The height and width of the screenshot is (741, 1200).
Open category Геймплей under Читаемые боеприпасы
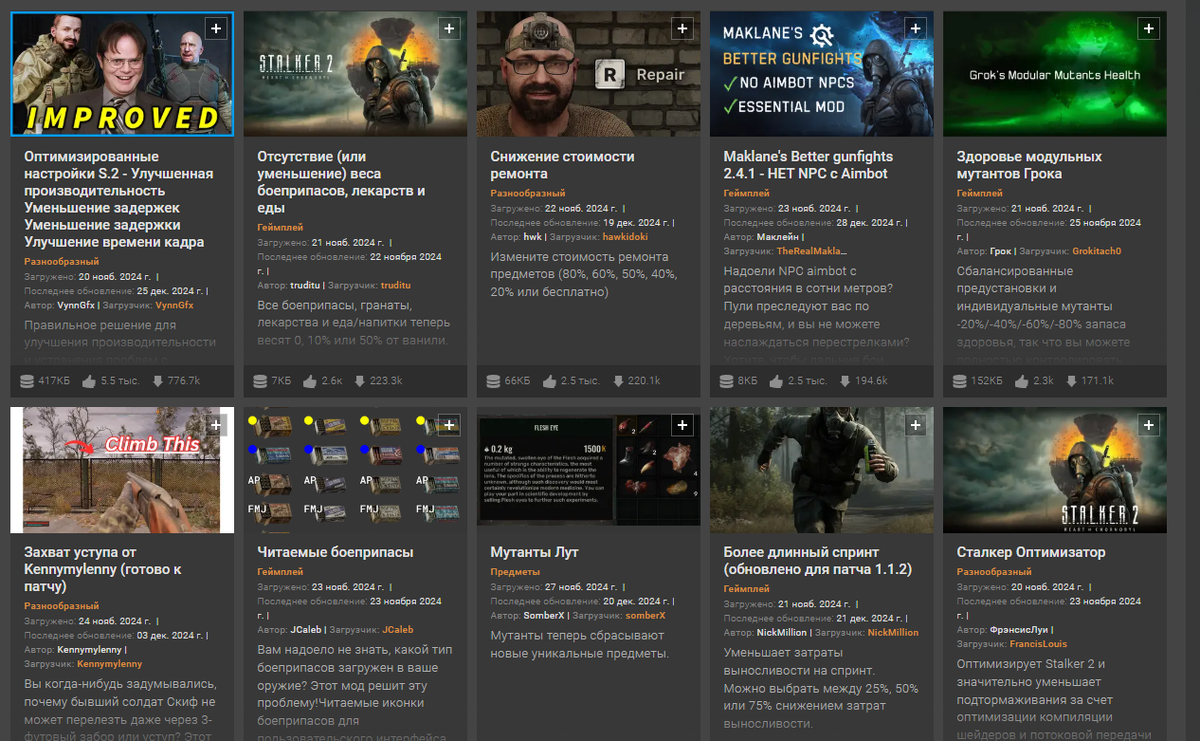tap(280, 572)
